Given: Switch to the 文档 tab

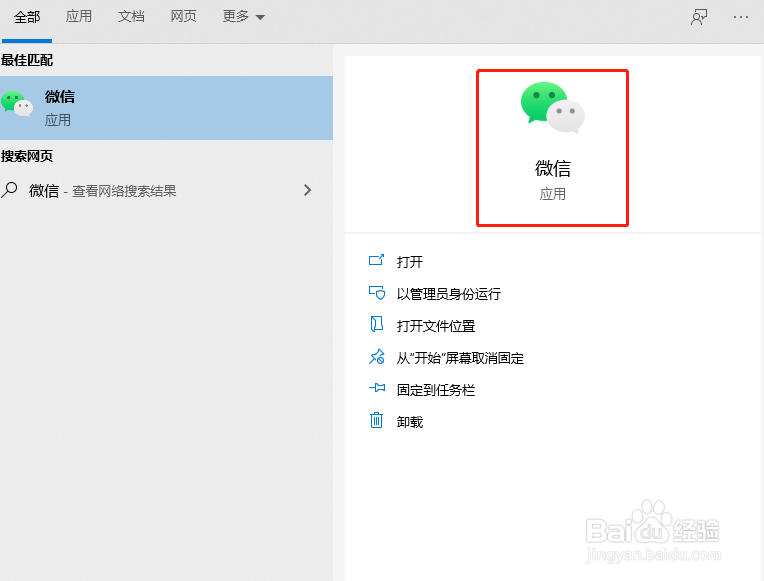Looking at the screenshot, I should (131, 17).
